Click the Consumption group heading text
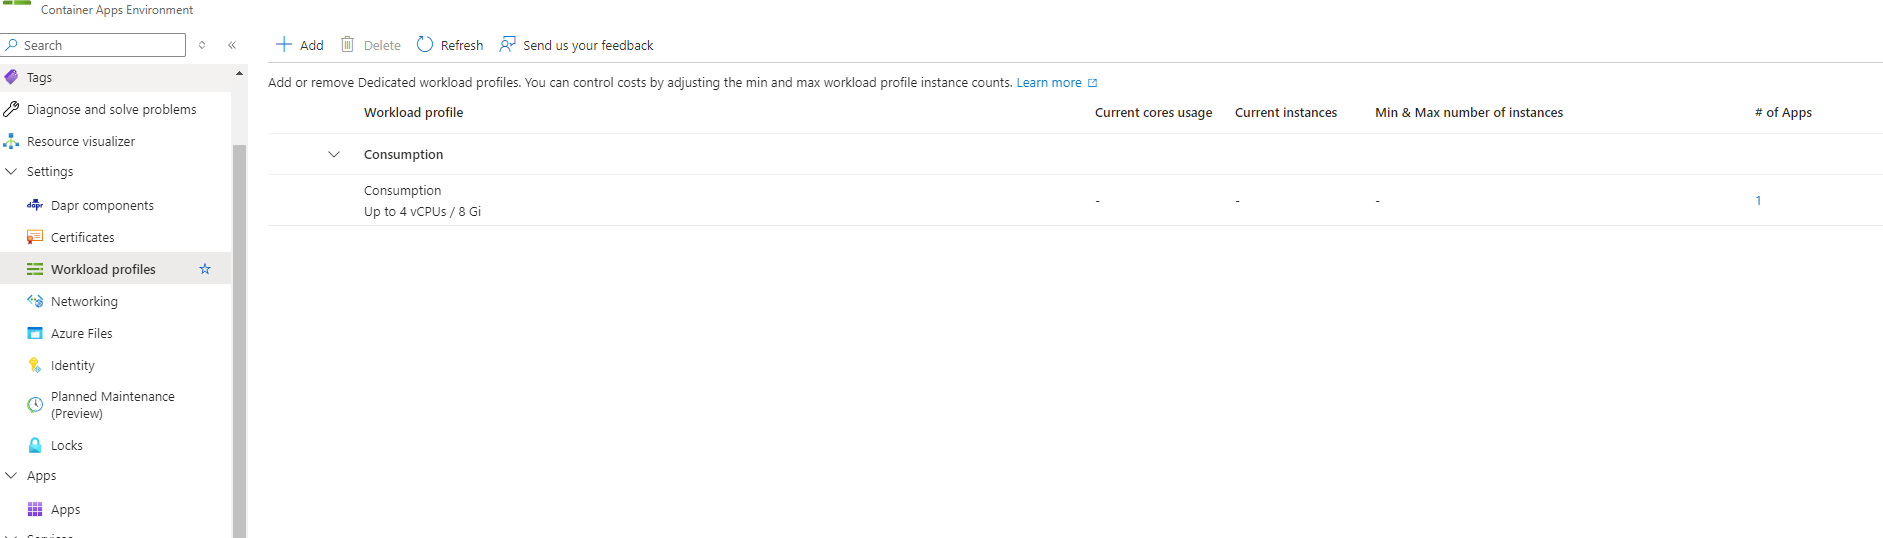This screenshot has width=1883, height=538. (403, 154)
